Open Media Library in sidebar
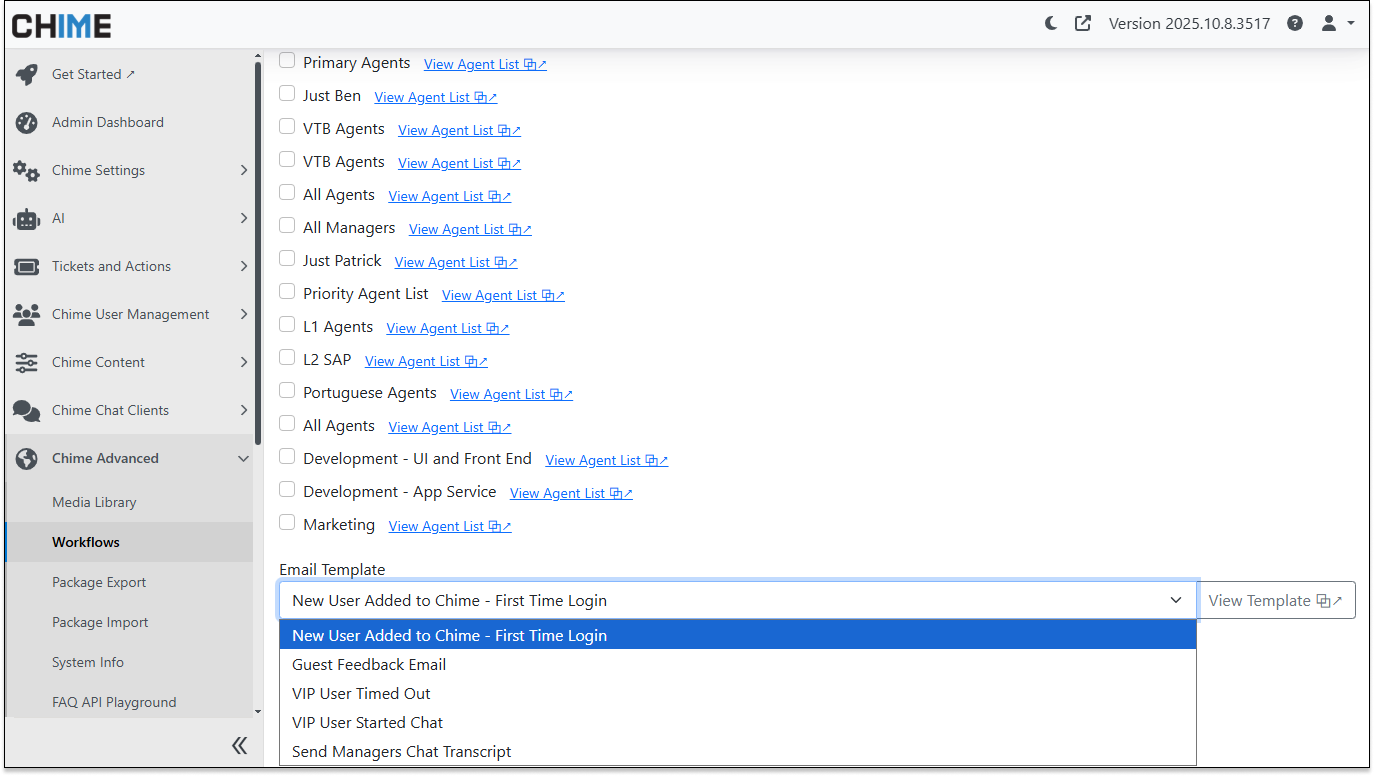Viewport: 1374px width, 776px height. click(94, 502)
